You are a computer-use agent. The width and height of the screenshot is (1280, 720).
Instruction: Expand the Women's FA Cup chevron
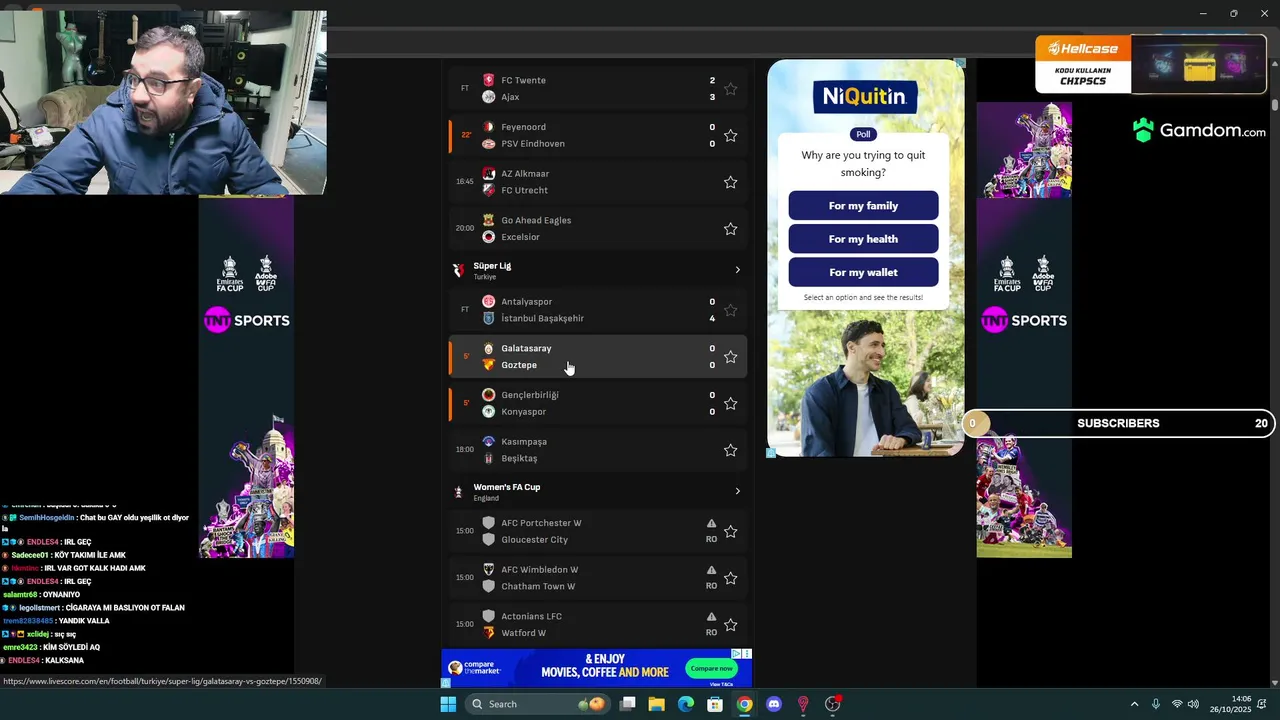click(738, 491)
